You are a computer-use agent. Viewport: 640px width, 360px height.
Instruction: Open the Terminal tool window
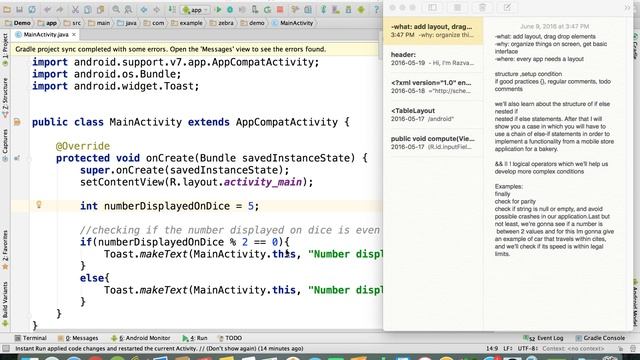click(31, 338)
